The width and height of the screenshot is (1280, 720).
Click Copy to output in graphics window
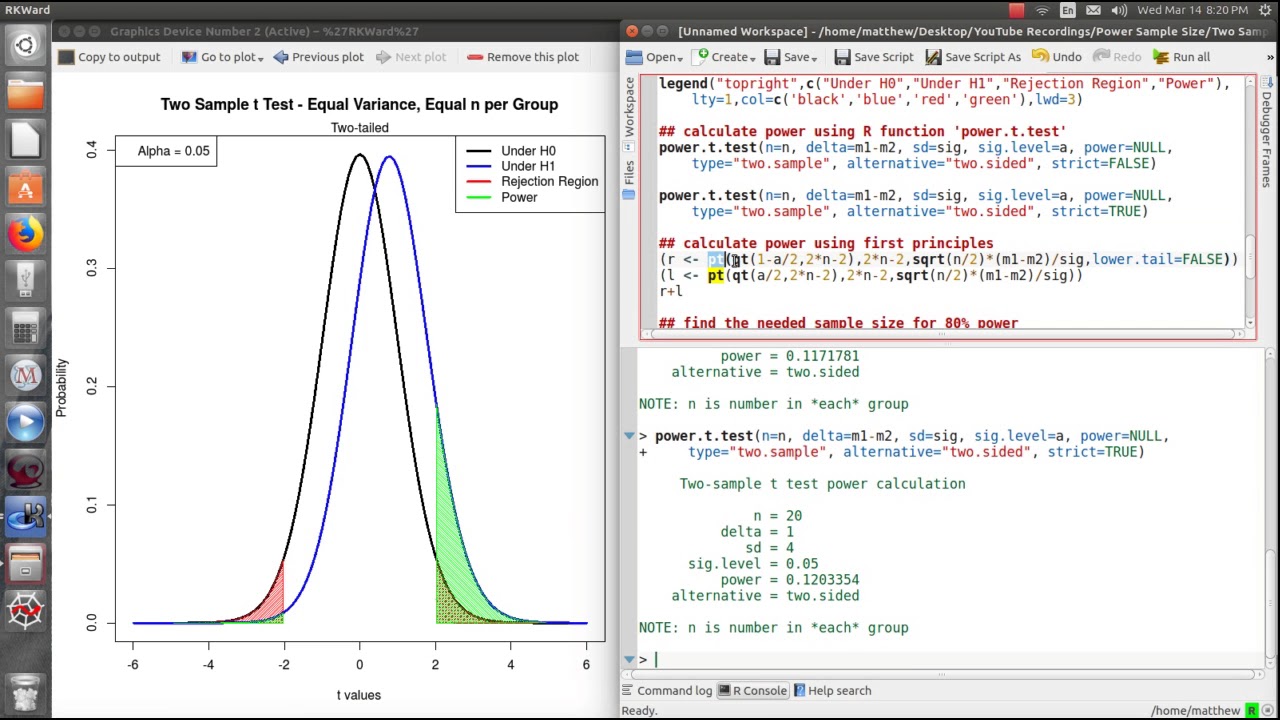[x=109, y=57]
